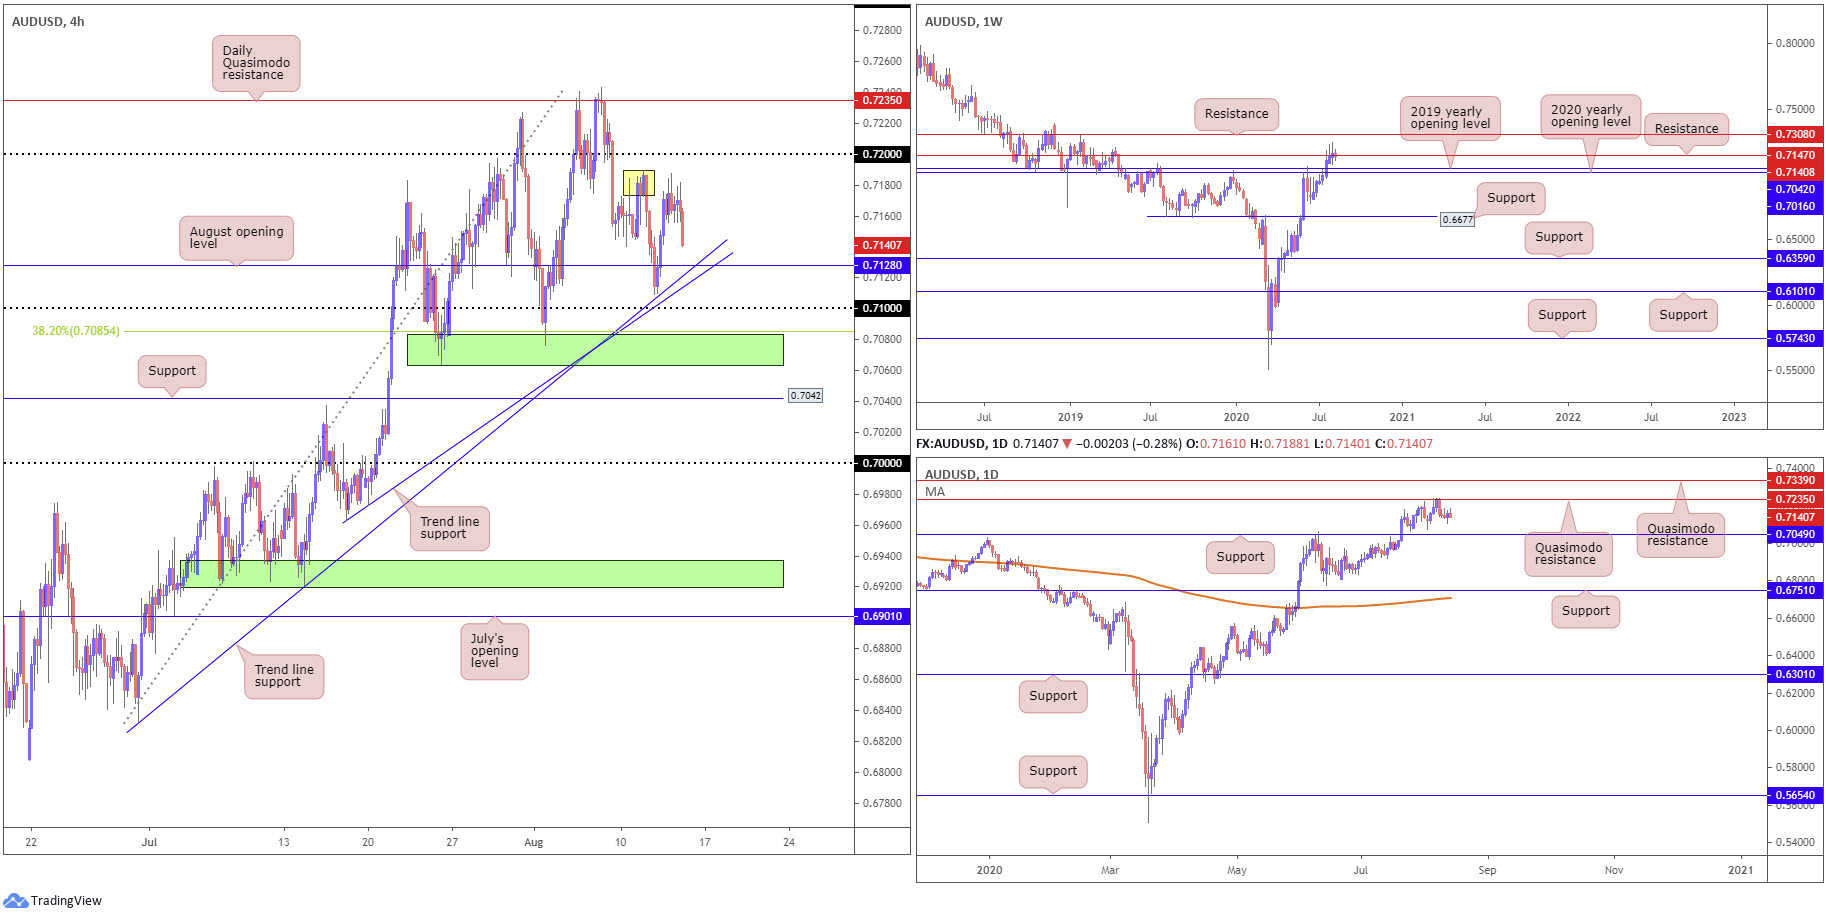Image resolution: width=1826 pixels, height=914 pixels.
Task: Click the 0.71407 current price label on the 4h chart
Action: tap(882, 245)
